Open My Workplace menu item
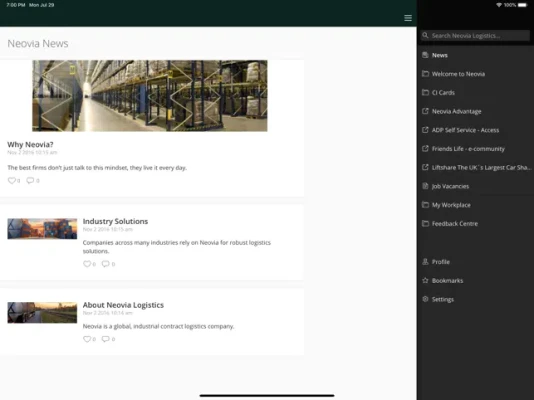 coord(451,205)
